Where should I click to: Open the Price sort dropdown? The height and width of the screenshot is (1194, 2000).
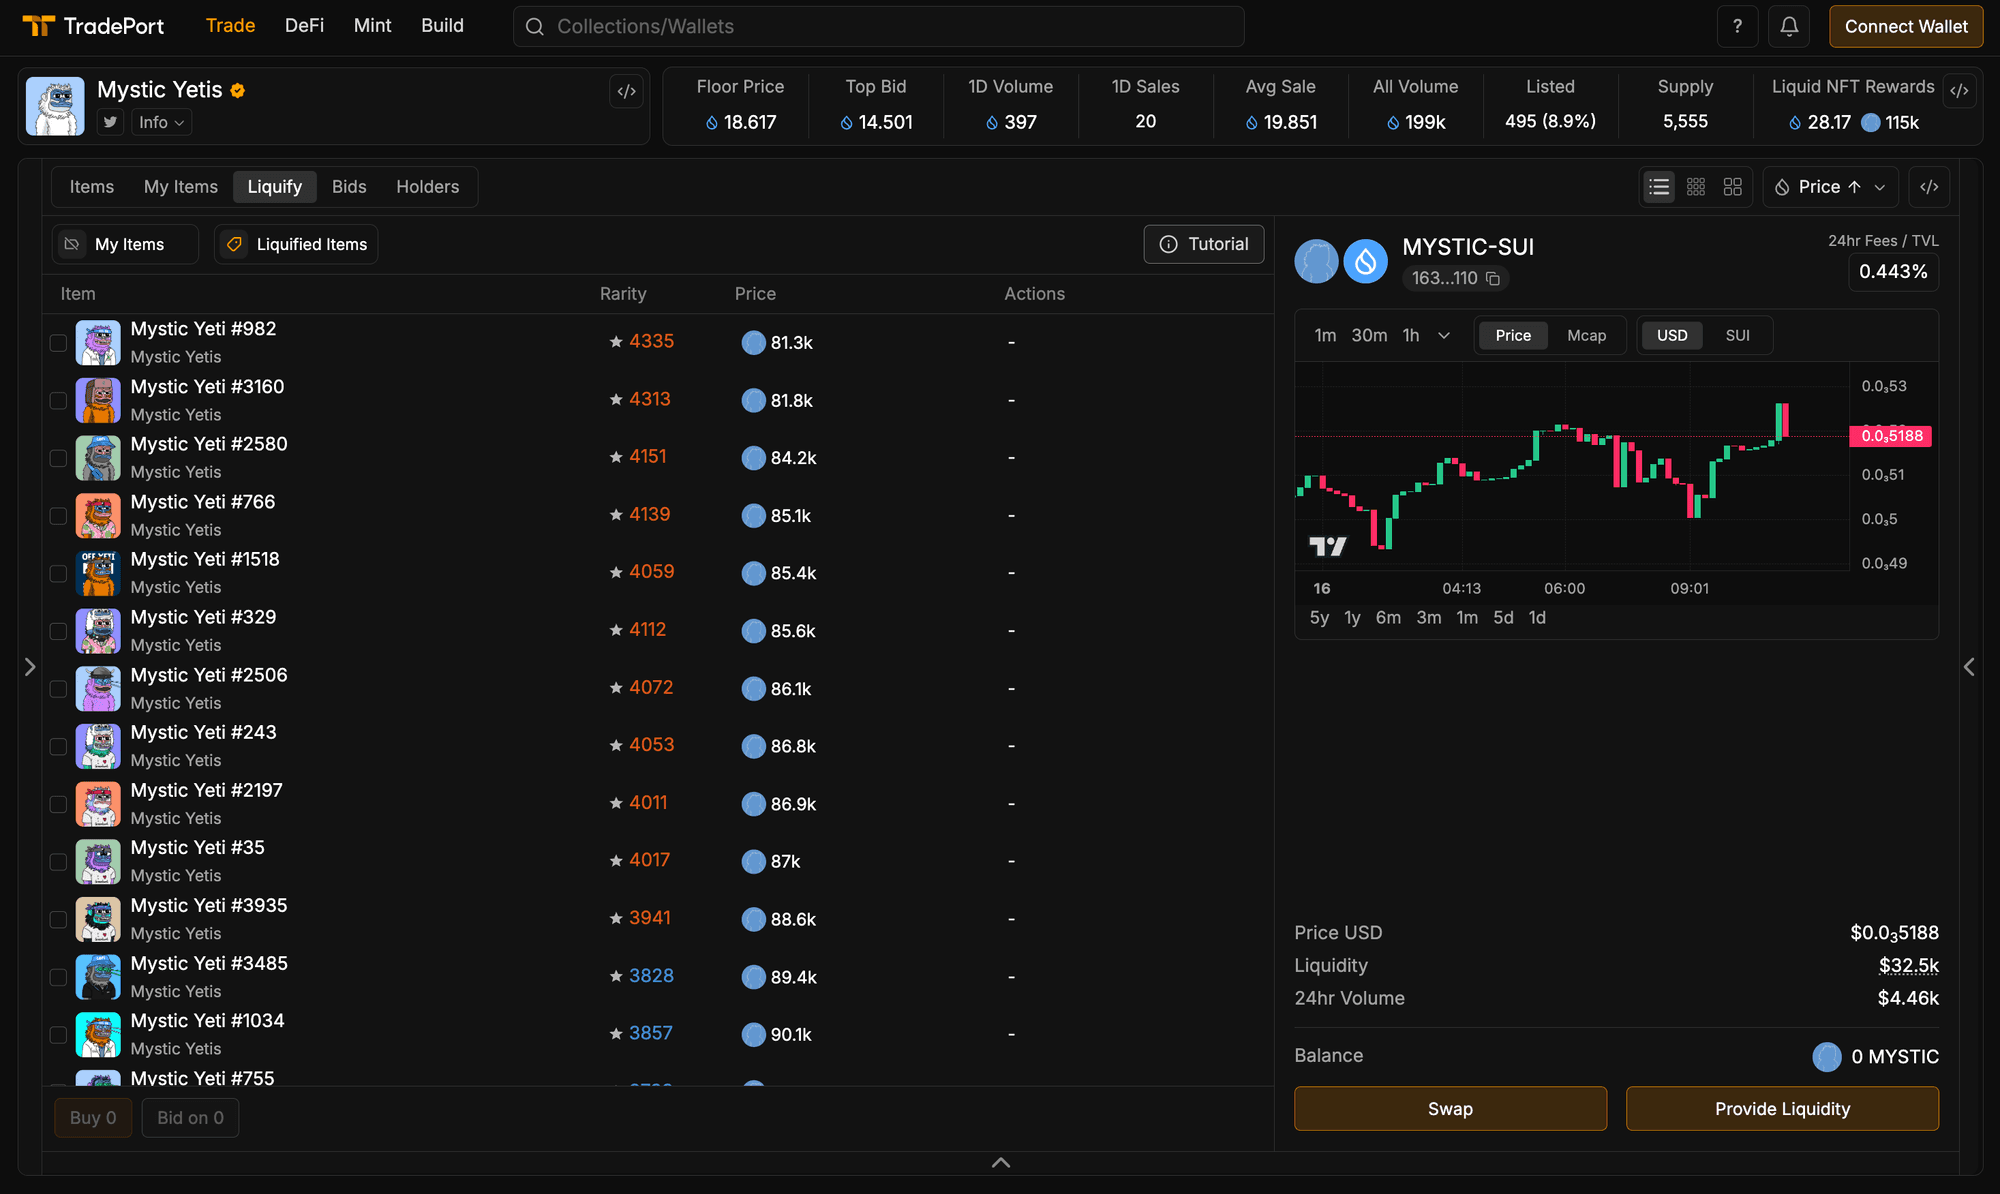tap(1829, 186)
